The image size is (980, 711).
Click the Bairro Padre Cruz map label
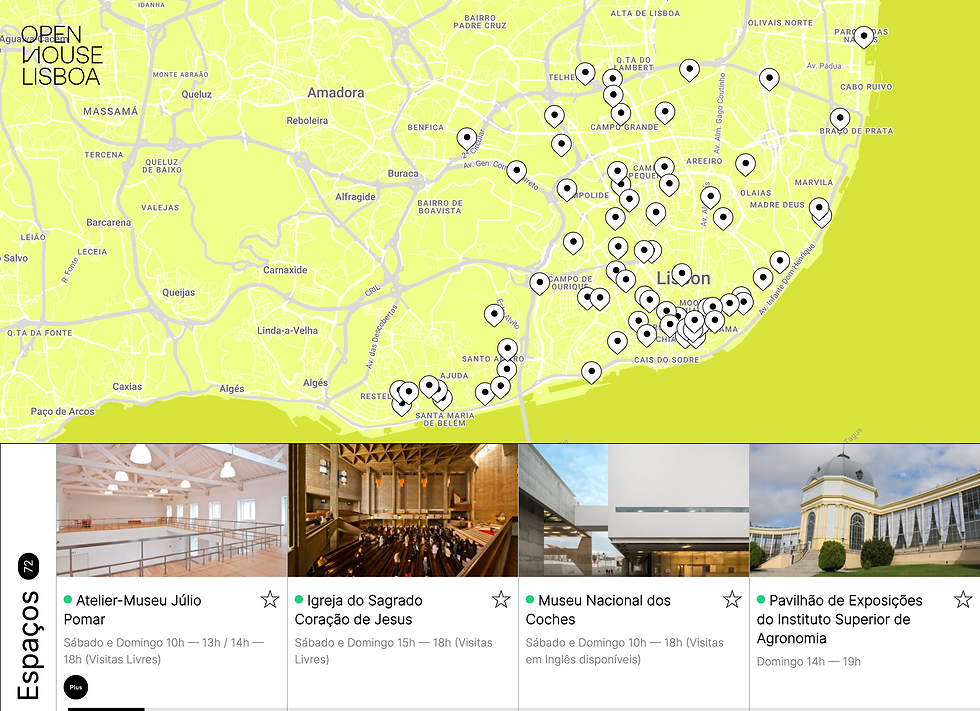pyautogui.click(x=480, y=22)
